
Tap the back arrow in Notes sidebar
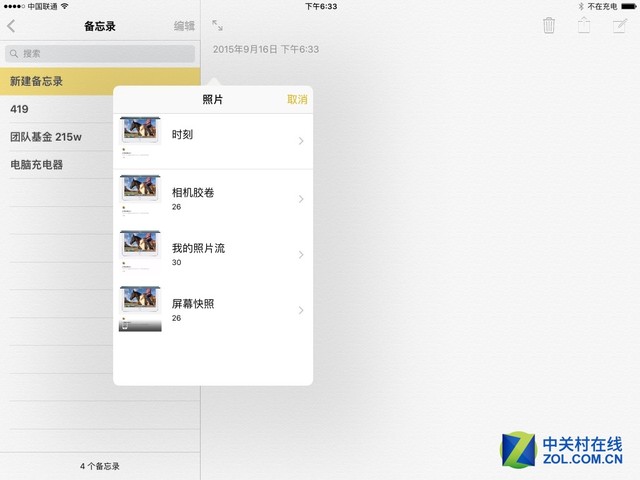(x=11, y=26)
